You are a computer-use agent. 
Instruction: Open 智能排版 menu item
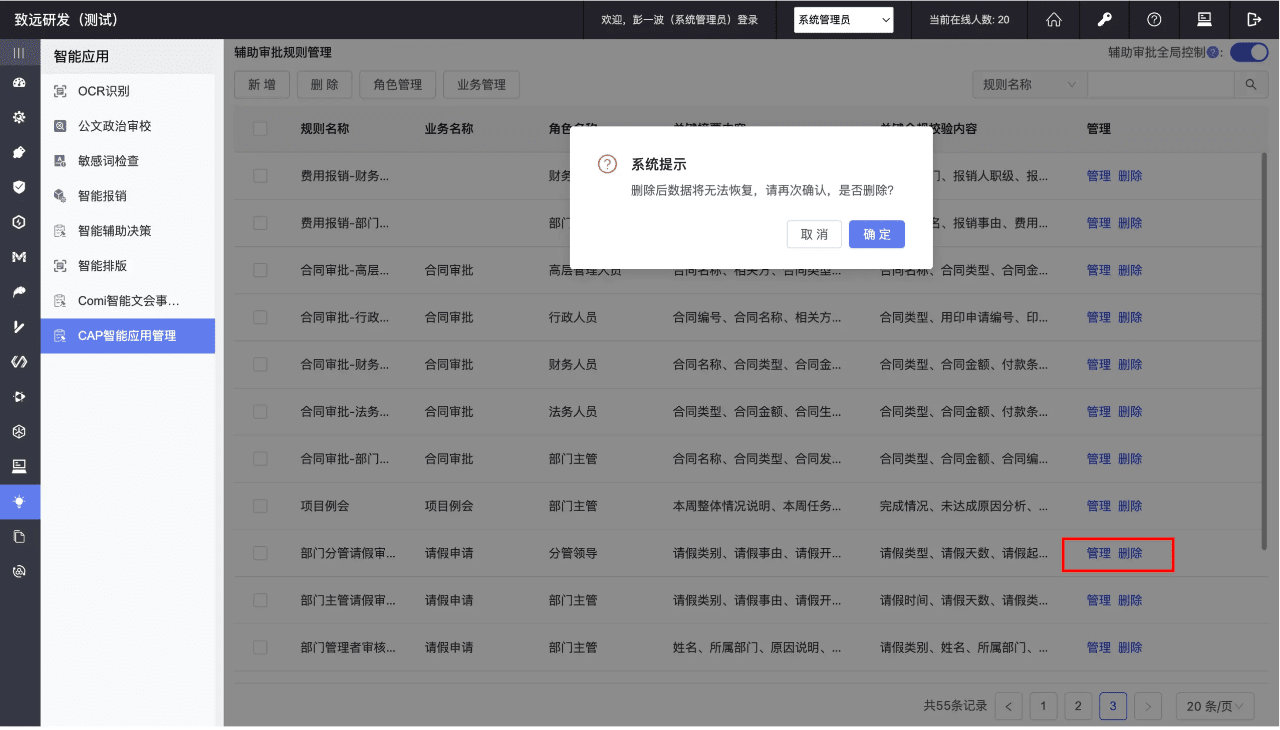click(128, 266)
